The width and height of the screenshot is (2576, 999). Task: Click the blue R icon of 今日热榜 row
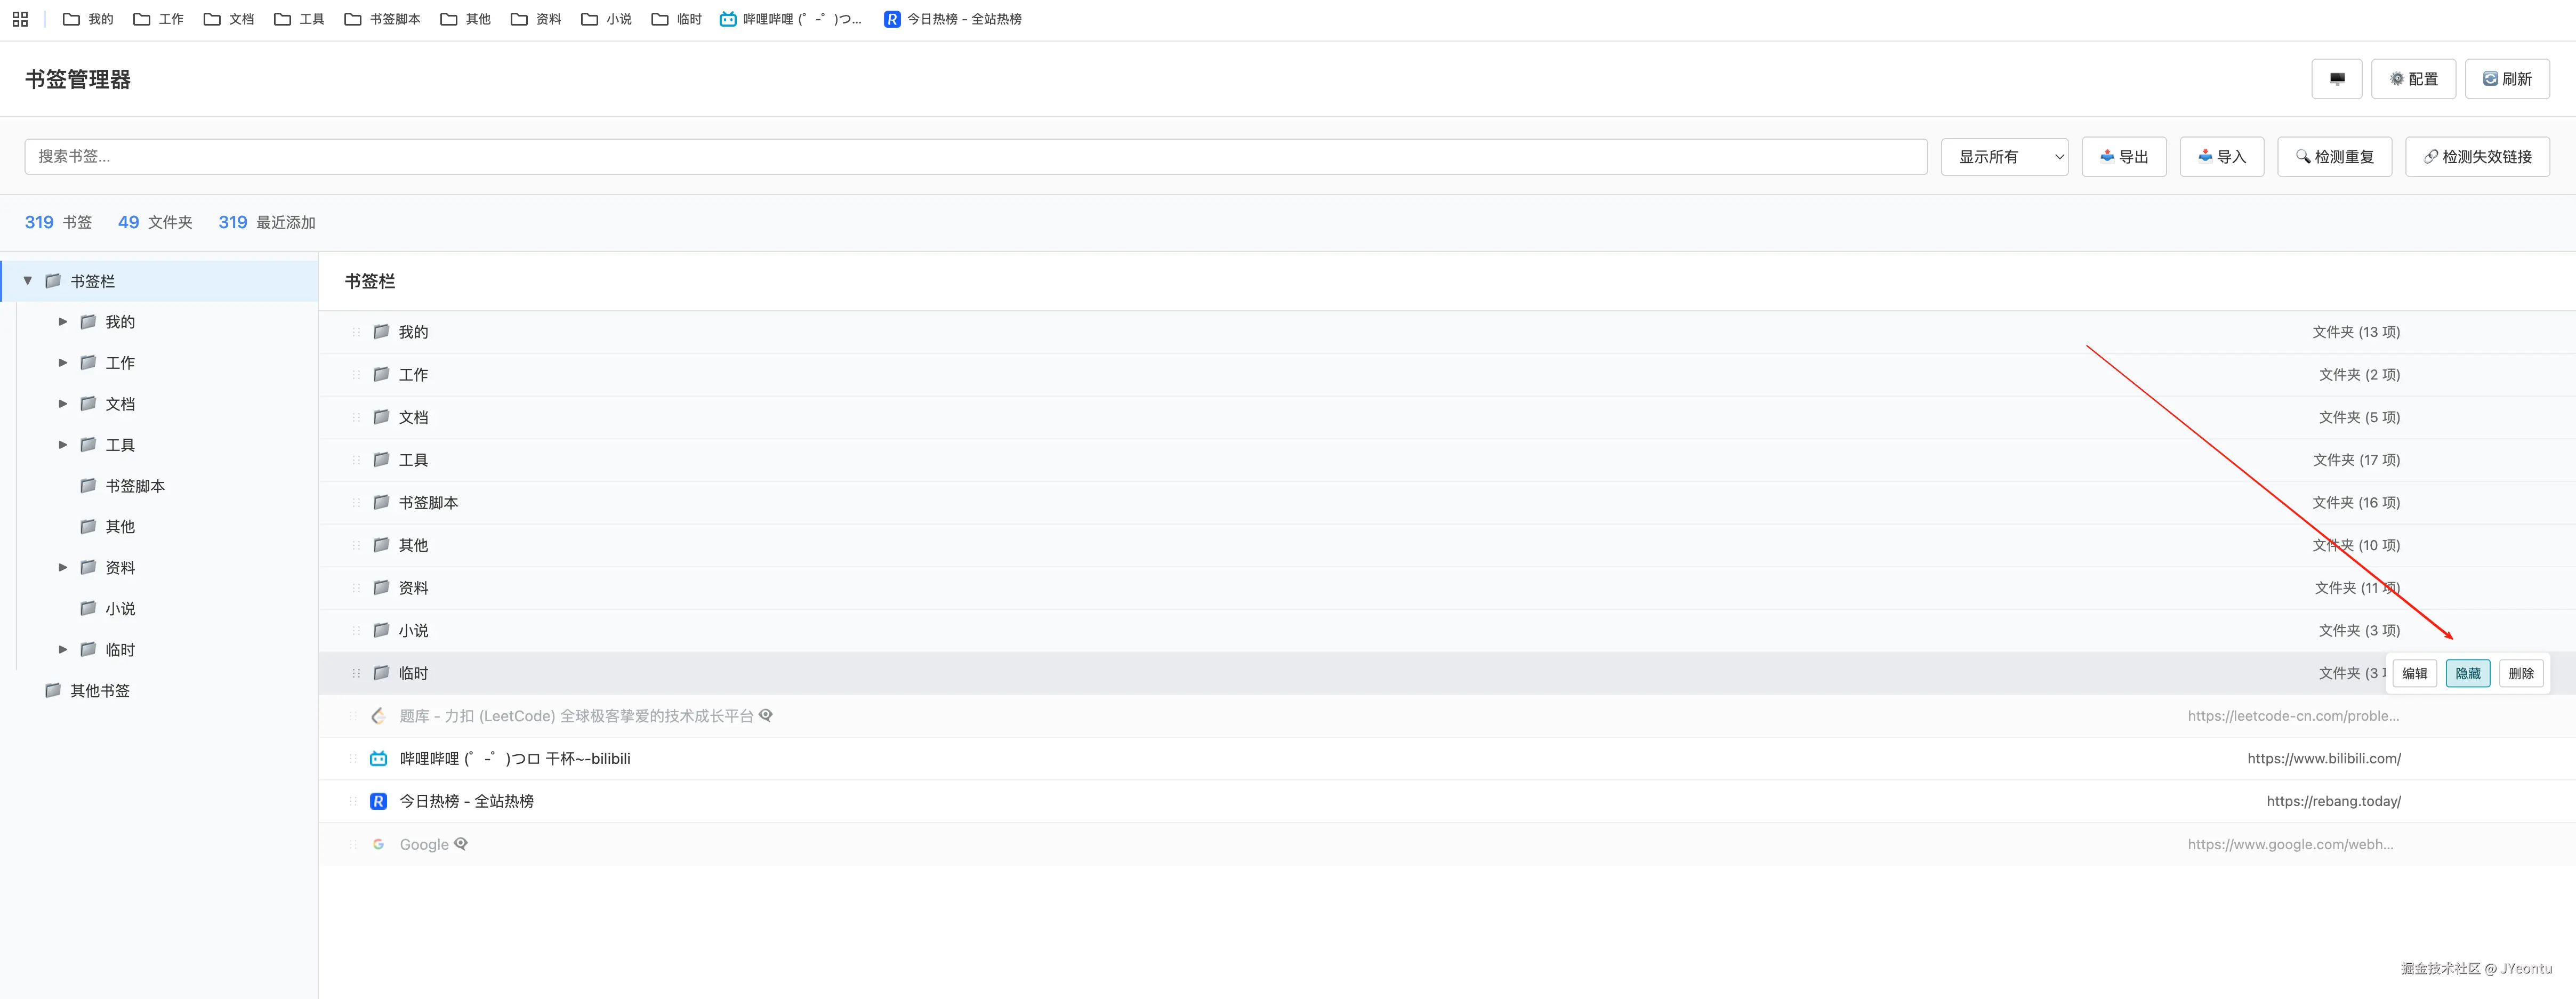tap(378, 801)
